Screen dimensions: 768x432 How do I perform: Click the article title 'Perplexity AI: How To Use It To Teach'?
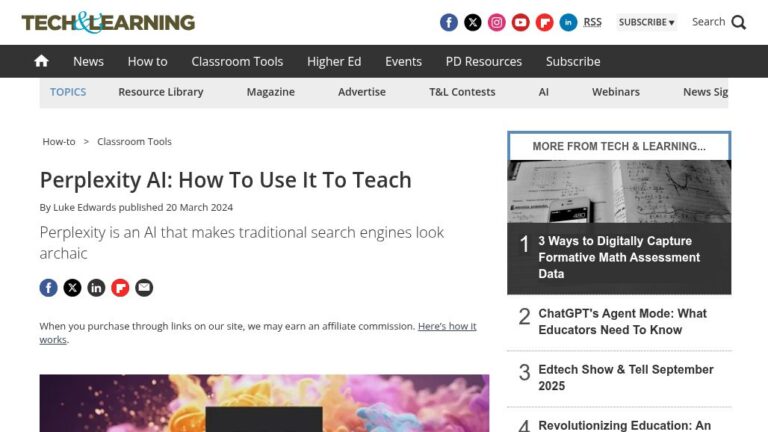(x=225, y=180)
